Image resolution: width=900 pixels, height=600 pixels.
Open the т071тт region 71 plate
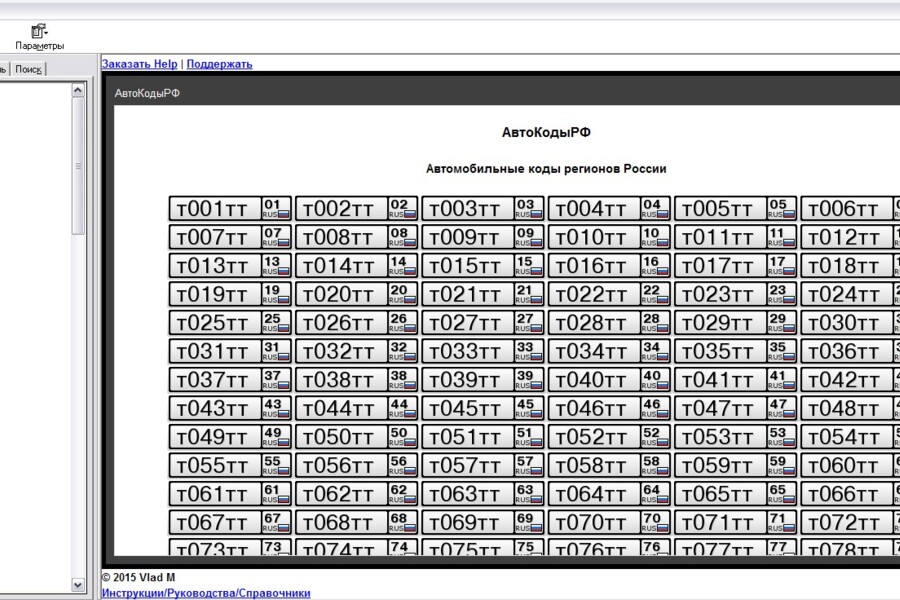735,522
